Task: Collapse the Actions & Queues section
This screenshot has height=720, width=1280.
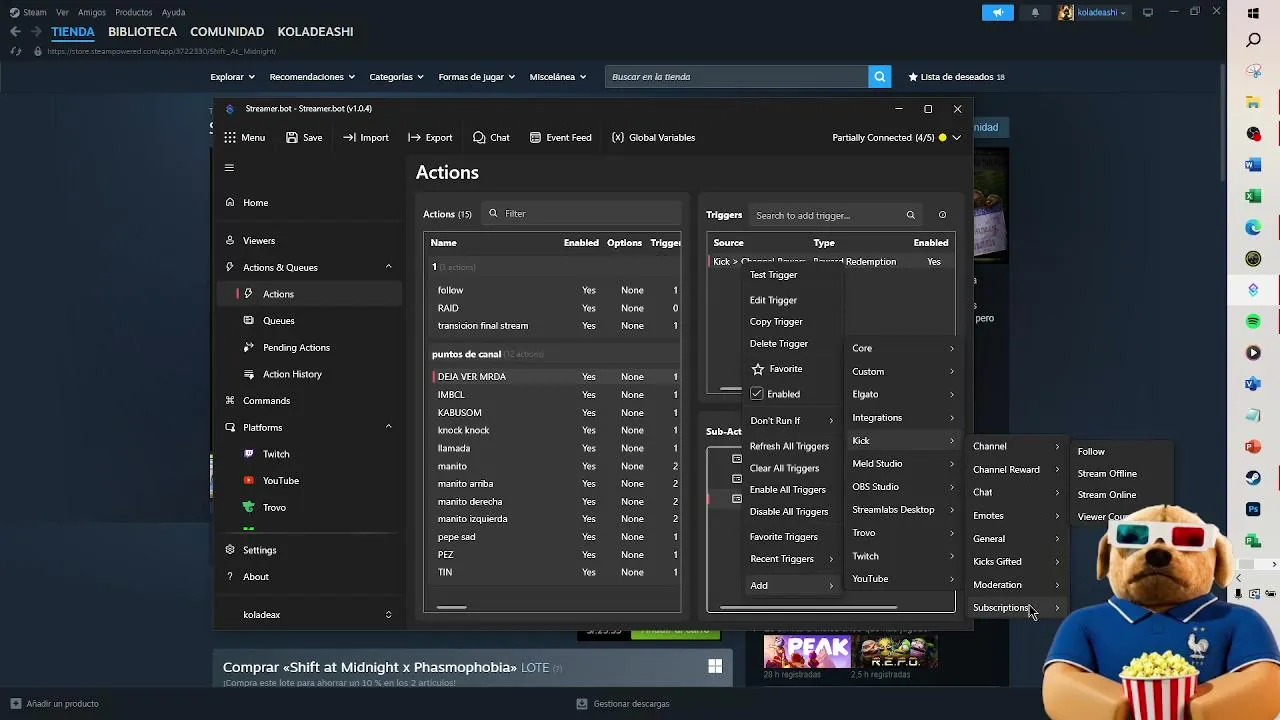Action: click(x=389, y=267)
